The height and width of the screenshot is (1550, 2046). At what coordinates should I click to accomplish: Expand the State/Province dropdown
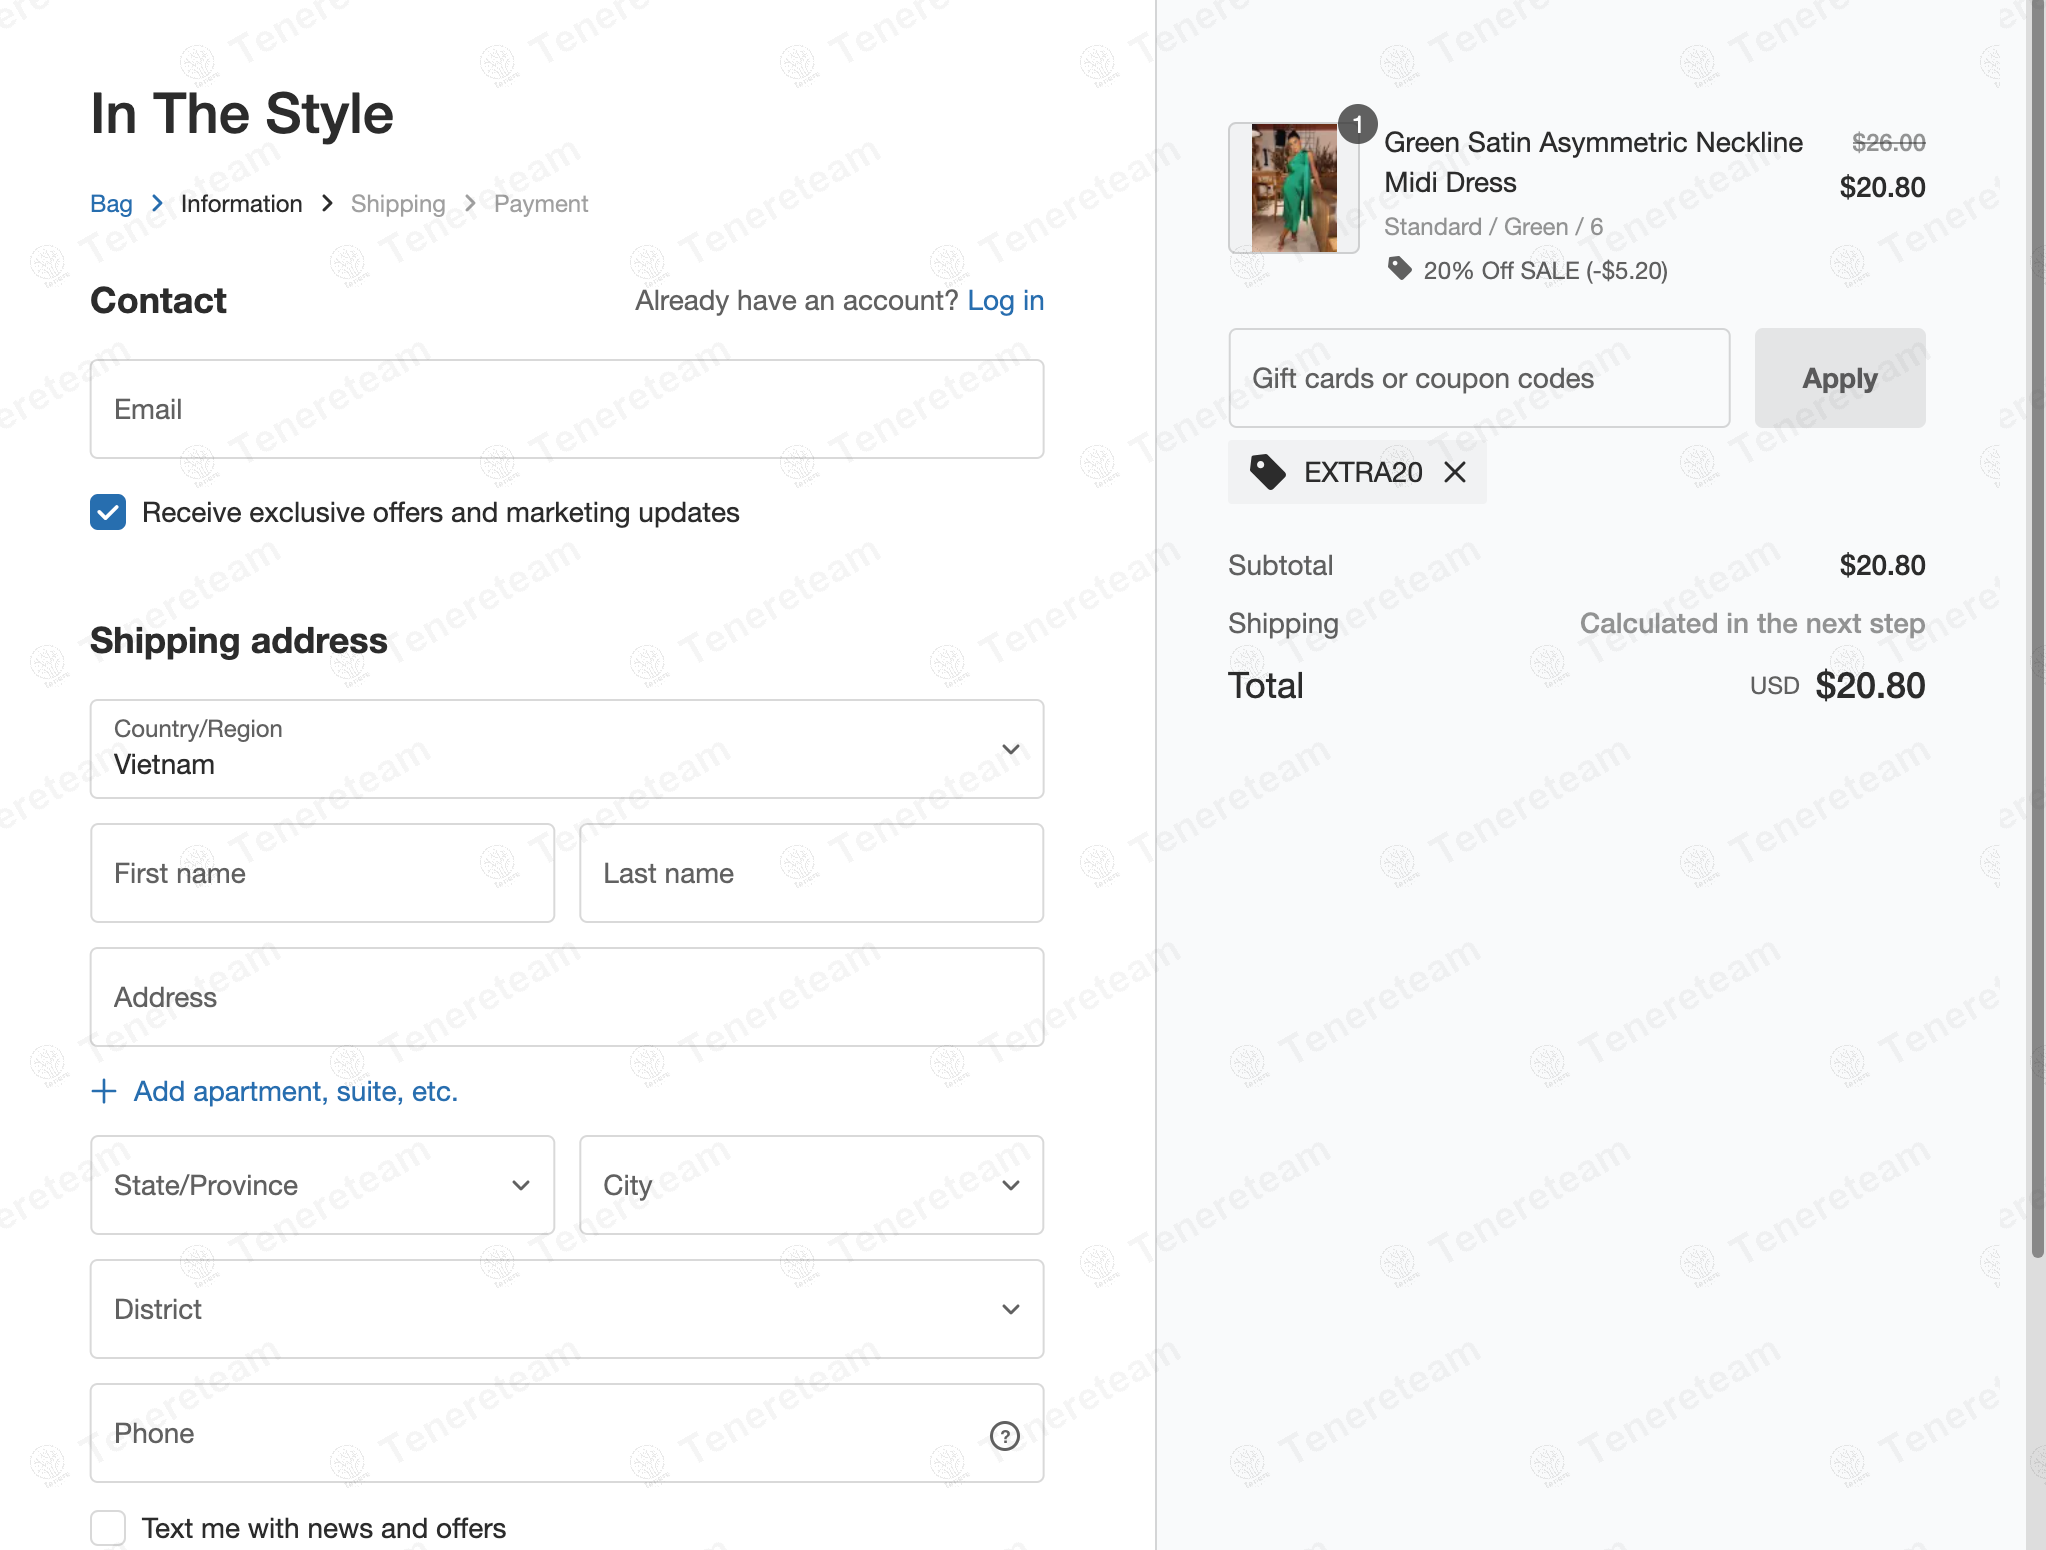tap(322, 1185)
